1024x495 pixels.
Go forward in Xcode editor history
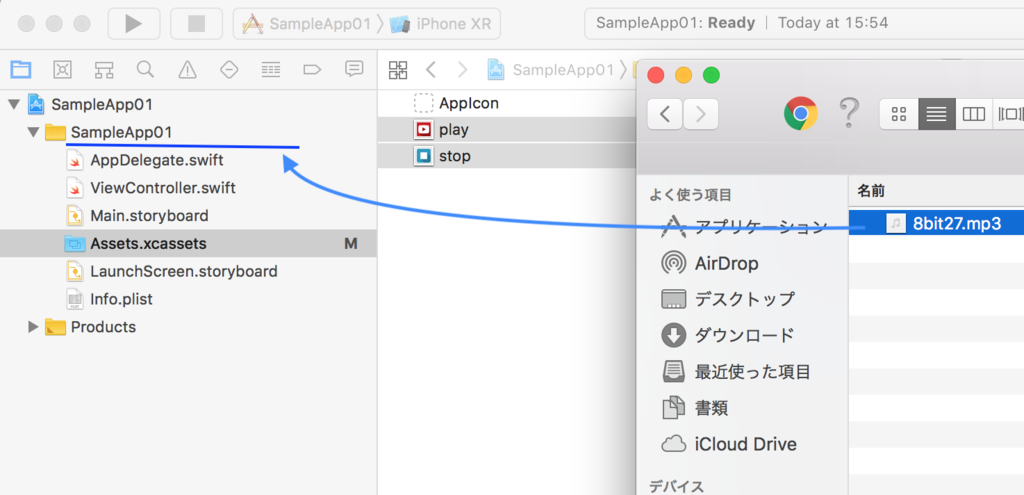[462, 70]
